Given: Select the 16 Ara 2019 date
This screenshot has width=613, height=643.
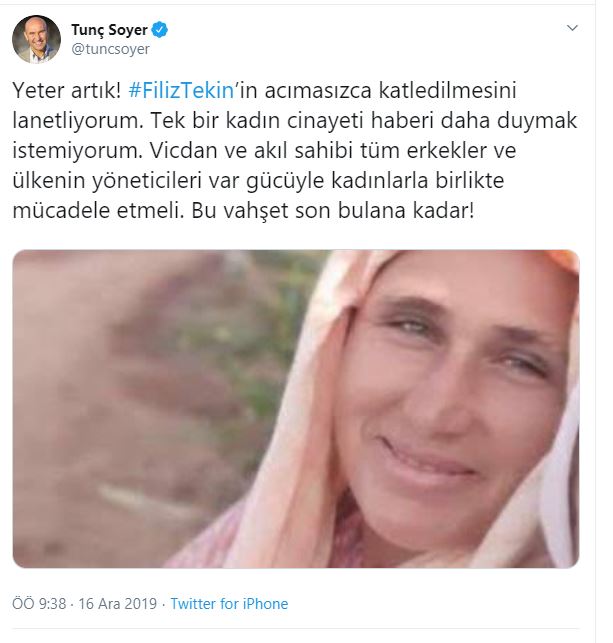Looking at the screenshot, I should [x=118, y=604].
